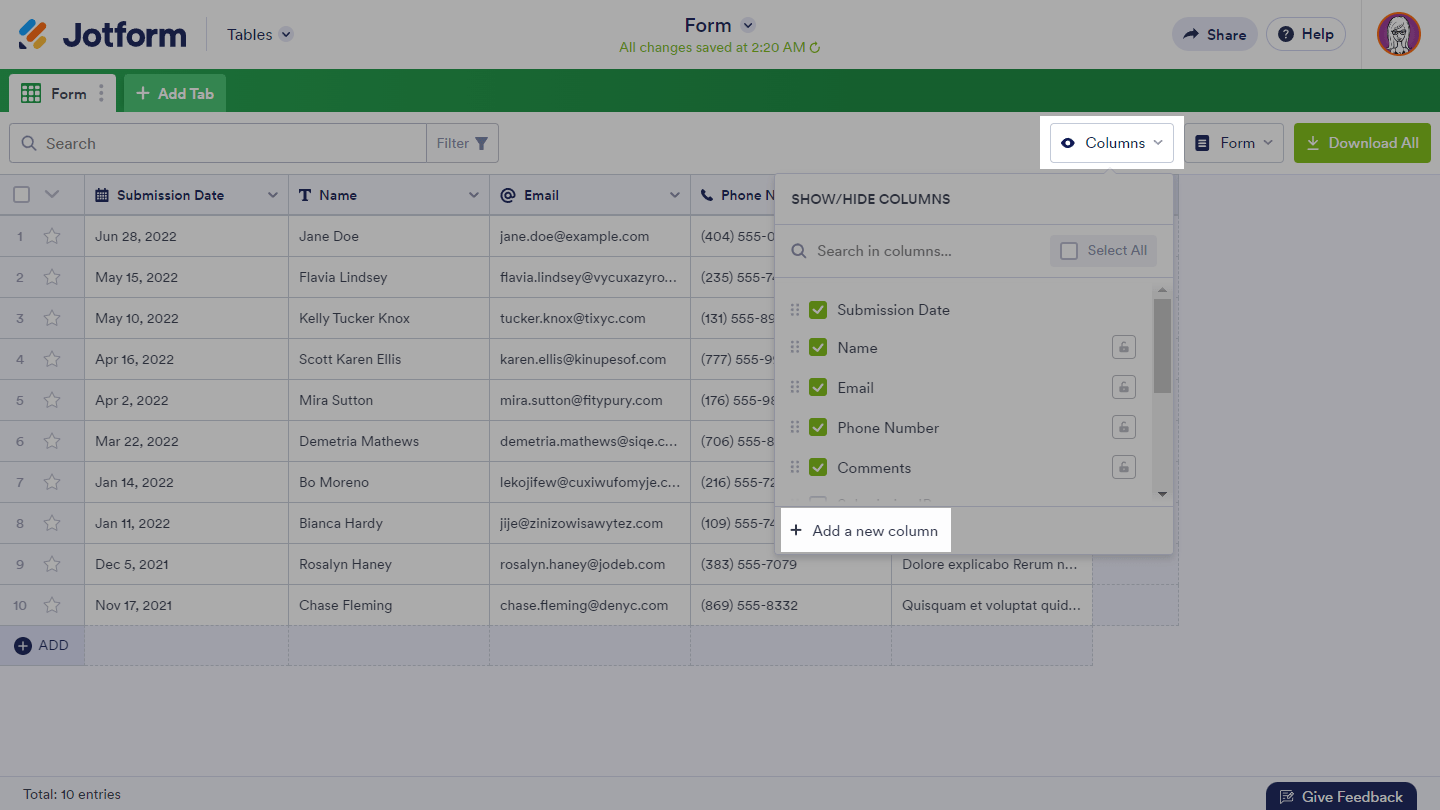
Task: Toggle the lock icon for Comments column
Action: (1124, 467)
